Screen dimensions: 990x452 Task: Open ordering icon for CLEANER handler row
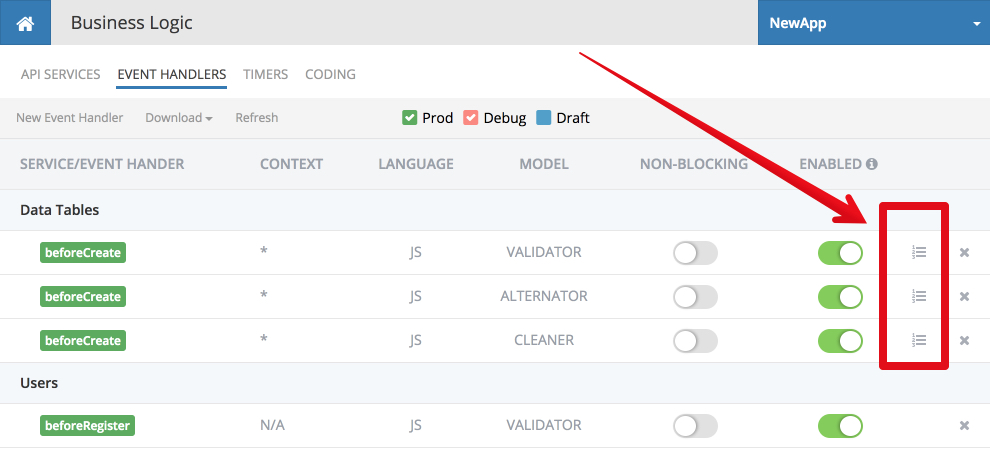(x=919, y=340)
